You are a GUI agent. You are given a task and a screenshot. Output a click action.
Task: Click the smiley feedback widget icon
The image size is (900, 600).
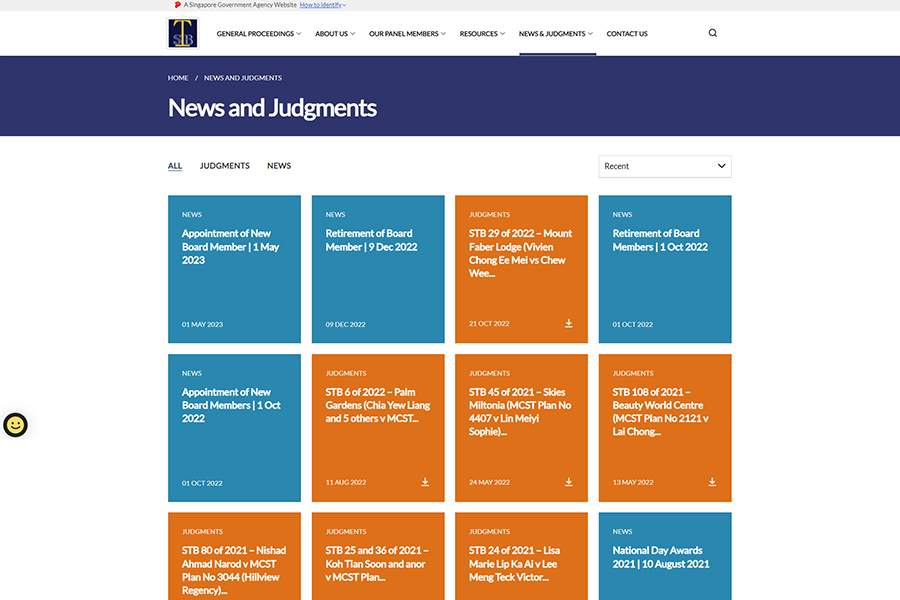15,425
